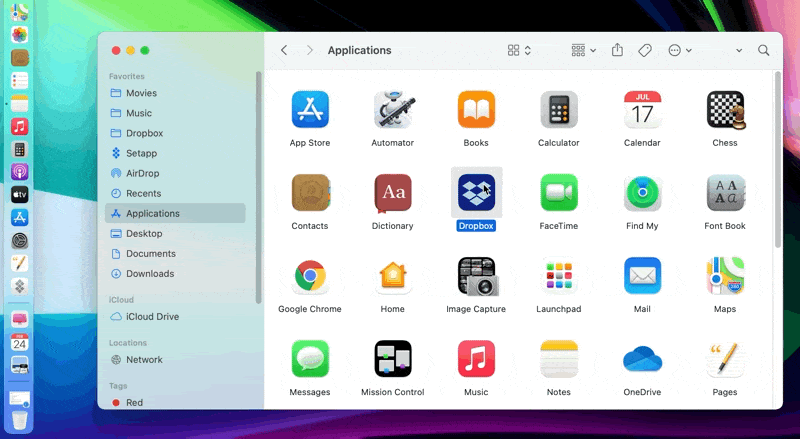This screenshot has height=439, width=800.
Task: Go forward with the right chevron button
Action: [x=309, y=50]
